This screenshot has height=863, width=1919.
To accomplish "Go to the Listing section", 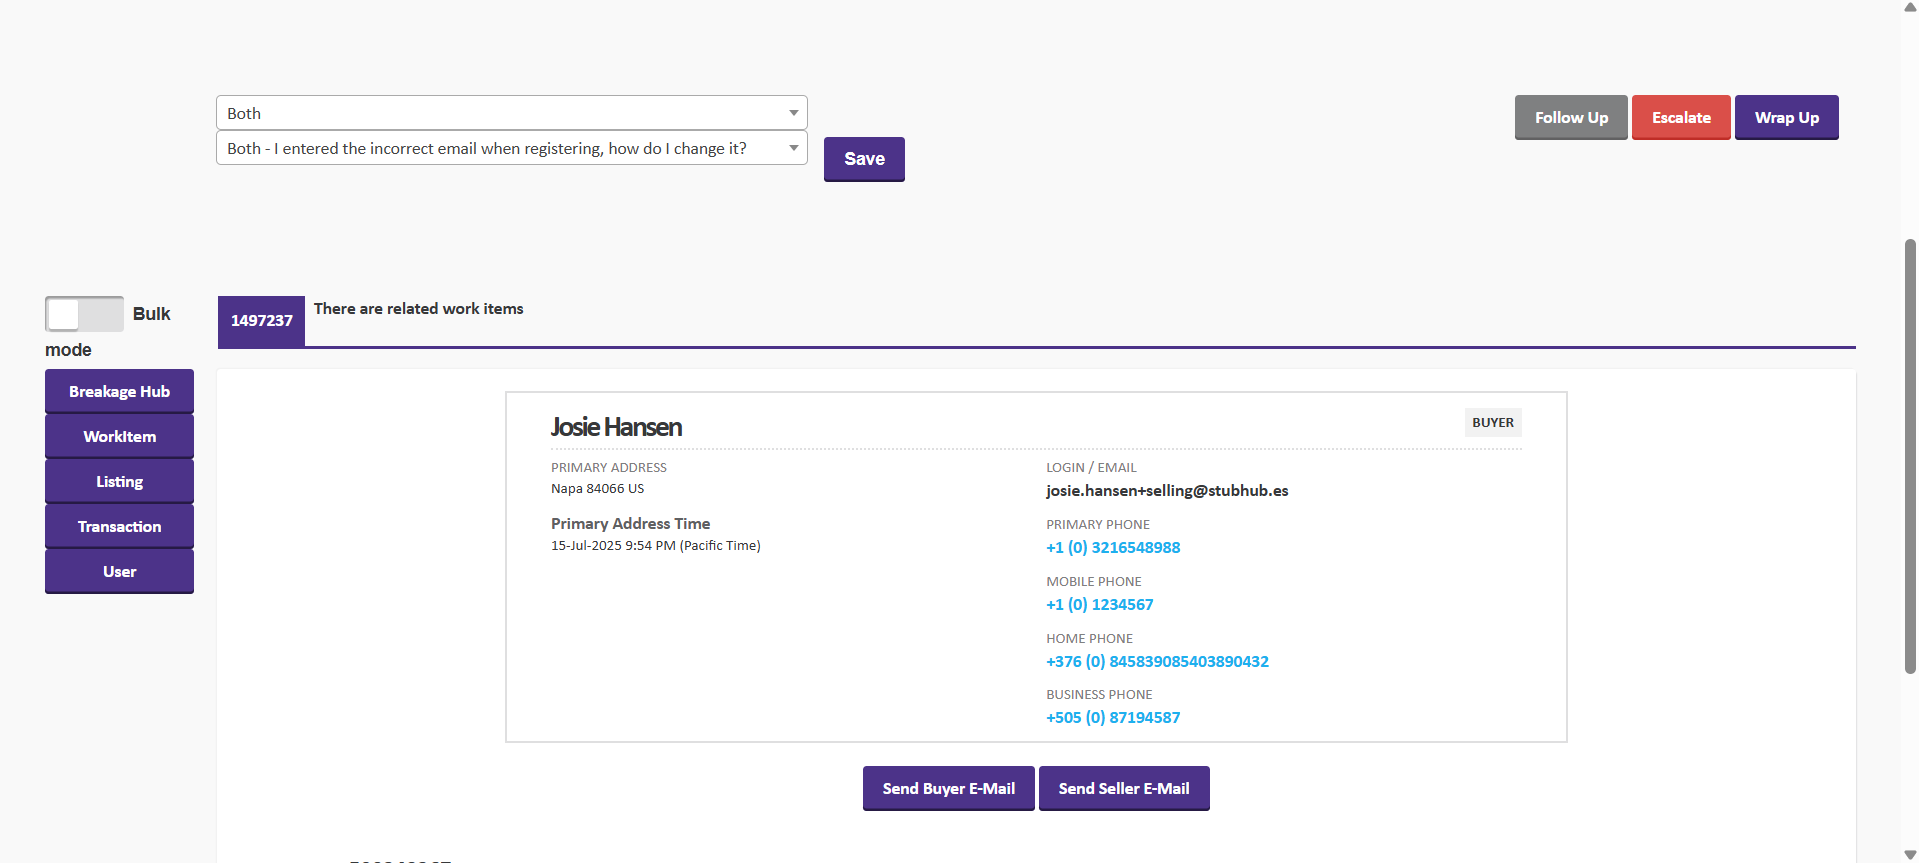I will 119,481.
